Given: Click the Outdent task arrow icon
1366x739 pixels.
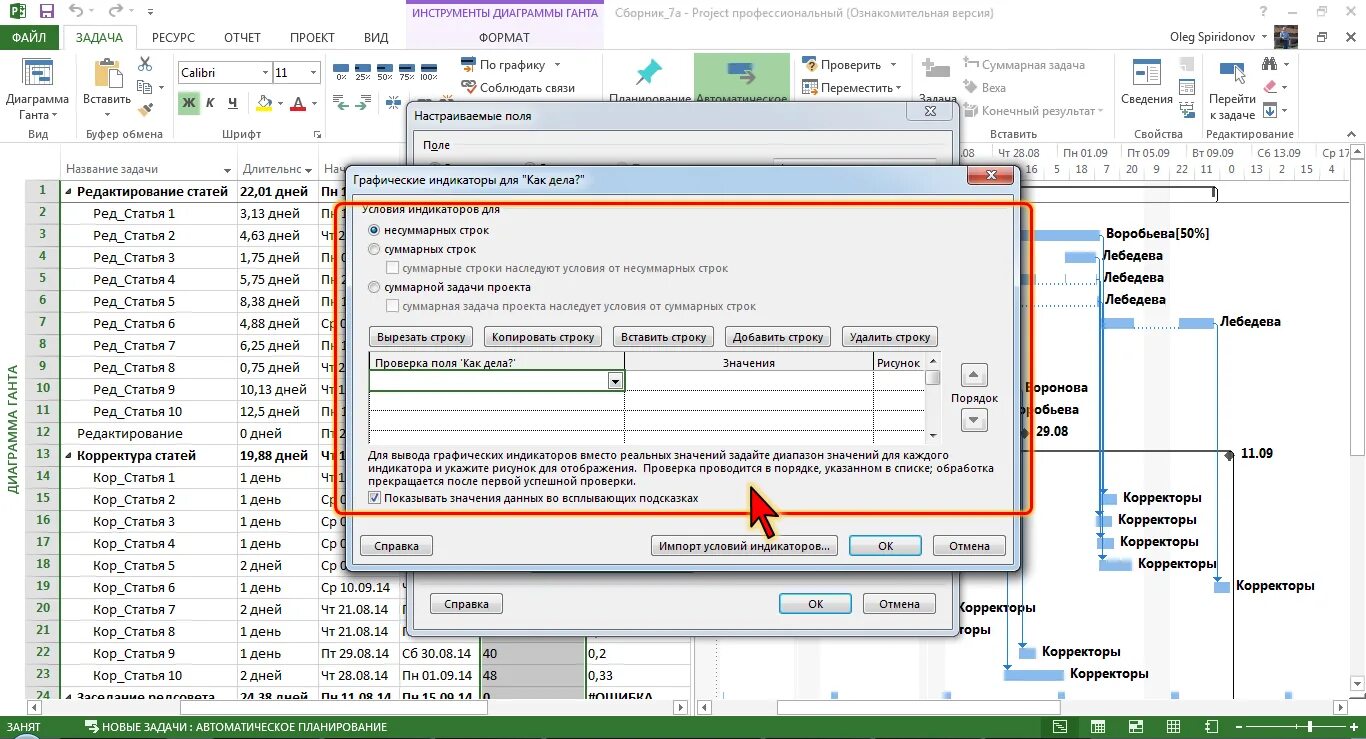Looking at the screenshot, I should click(x=341, y=103).
